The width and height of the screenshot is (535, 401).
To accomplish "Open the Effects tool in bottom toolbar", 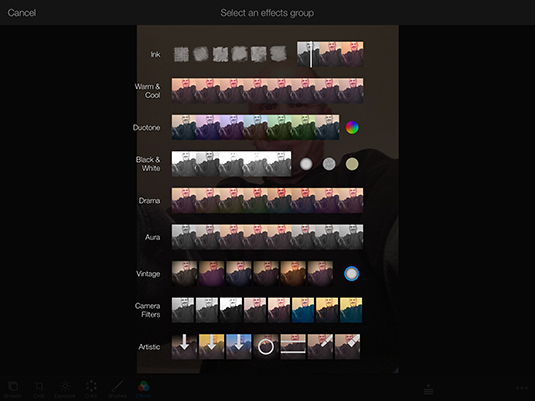I will tap(143, 389).
